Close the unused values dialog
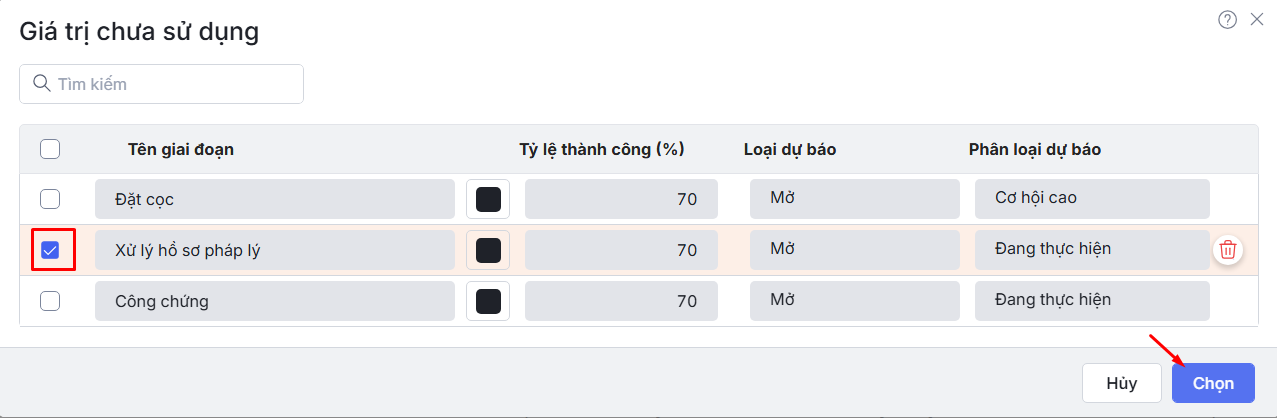This screenshot has height=418, width=1277. tap(1257, 20)
